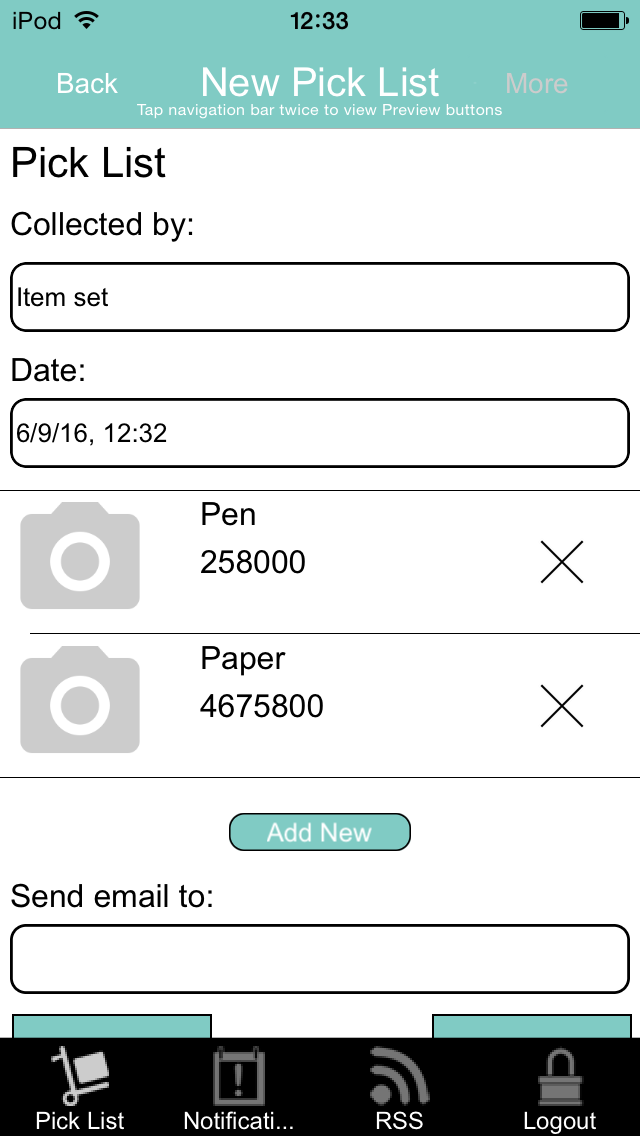The height and width of the screenshot is (1136, 640).
Task: Select the Pen item name
Action: 228,514
